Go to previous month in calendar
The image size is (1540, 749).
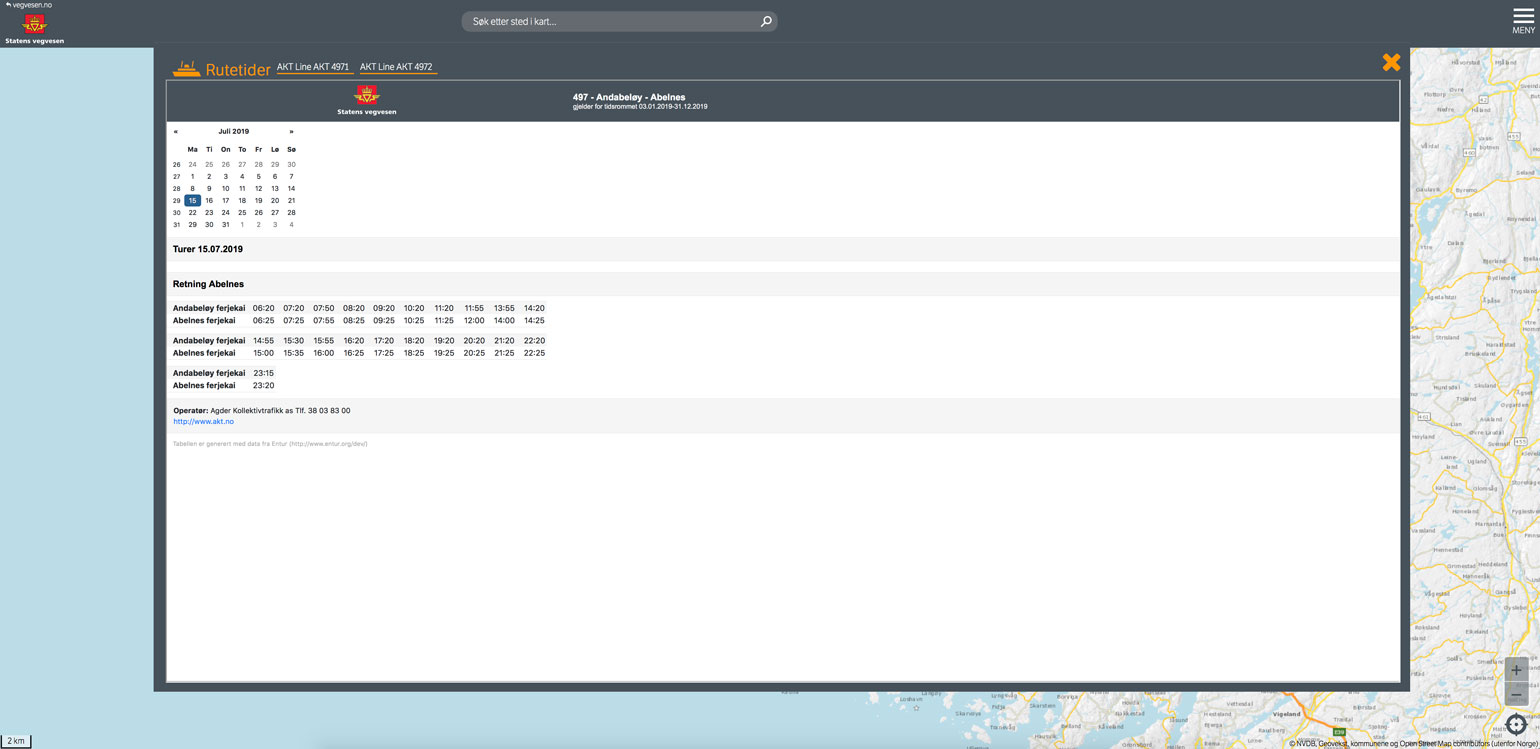point(176,131)
